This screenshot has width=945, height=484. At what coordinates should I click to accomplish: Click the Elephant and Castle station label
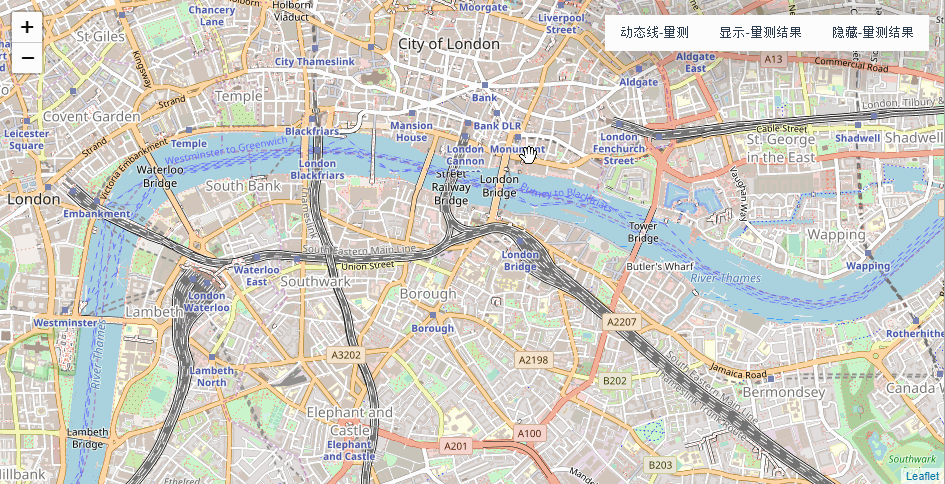click(349, 450)
